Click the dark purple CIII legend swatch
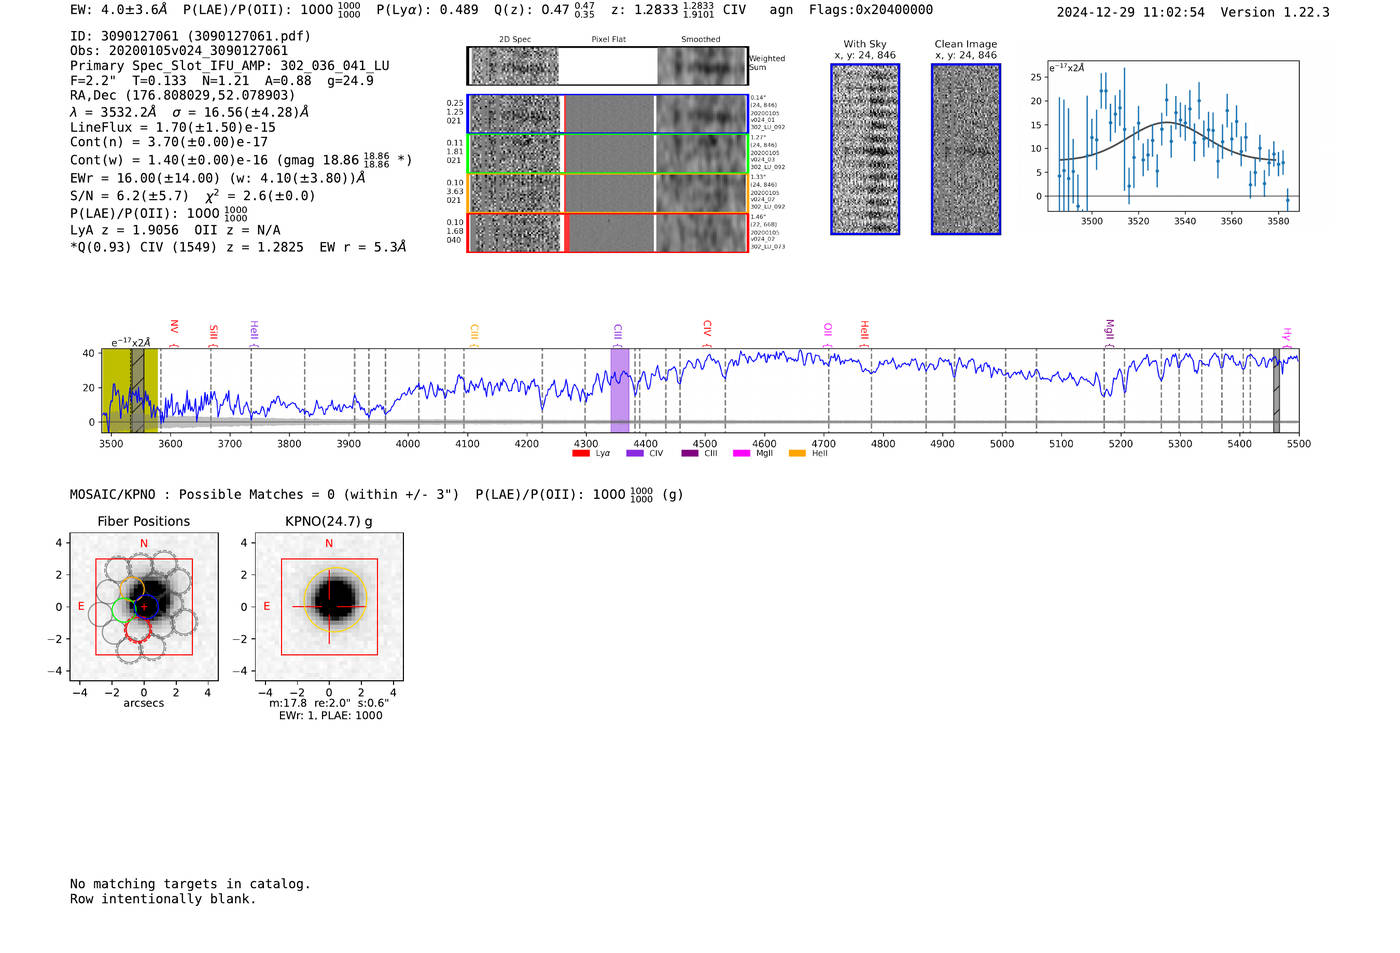This screenshot has height=953, width=1400. (690, 454)
